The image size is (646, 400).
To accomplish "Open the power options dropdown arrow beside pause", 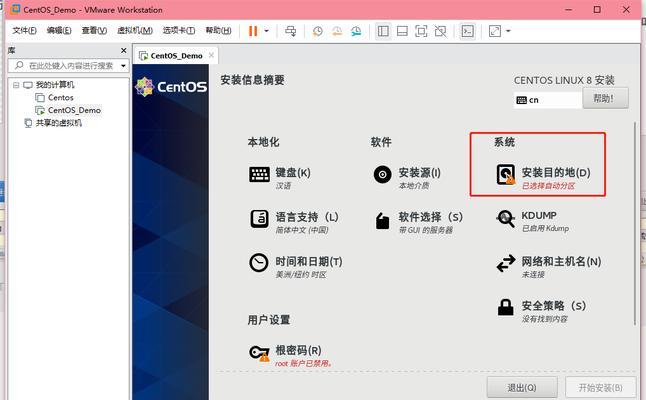I will [x=266, y=31].
